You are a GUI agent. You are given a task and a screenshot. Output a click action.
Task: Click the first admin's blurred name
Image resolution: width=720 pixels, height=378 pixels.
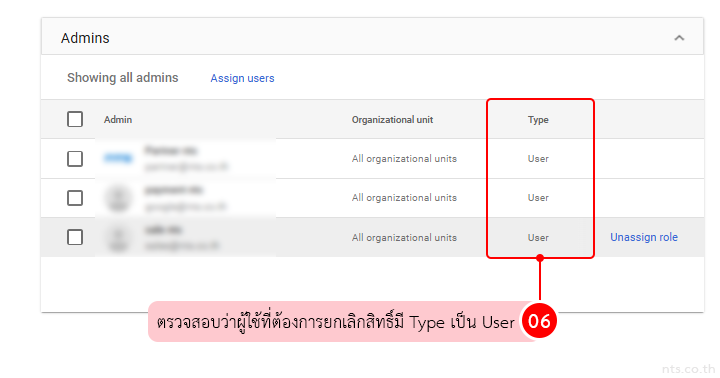coord(171,150)
